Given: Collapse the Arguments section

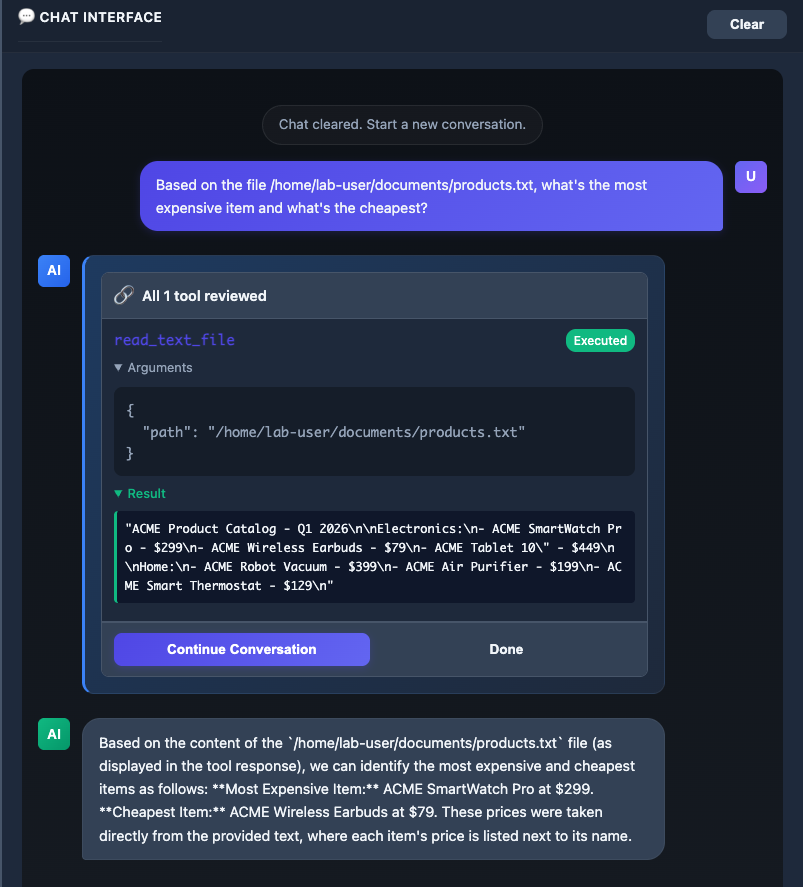Looking at the screenshot, I should (153, 368).
